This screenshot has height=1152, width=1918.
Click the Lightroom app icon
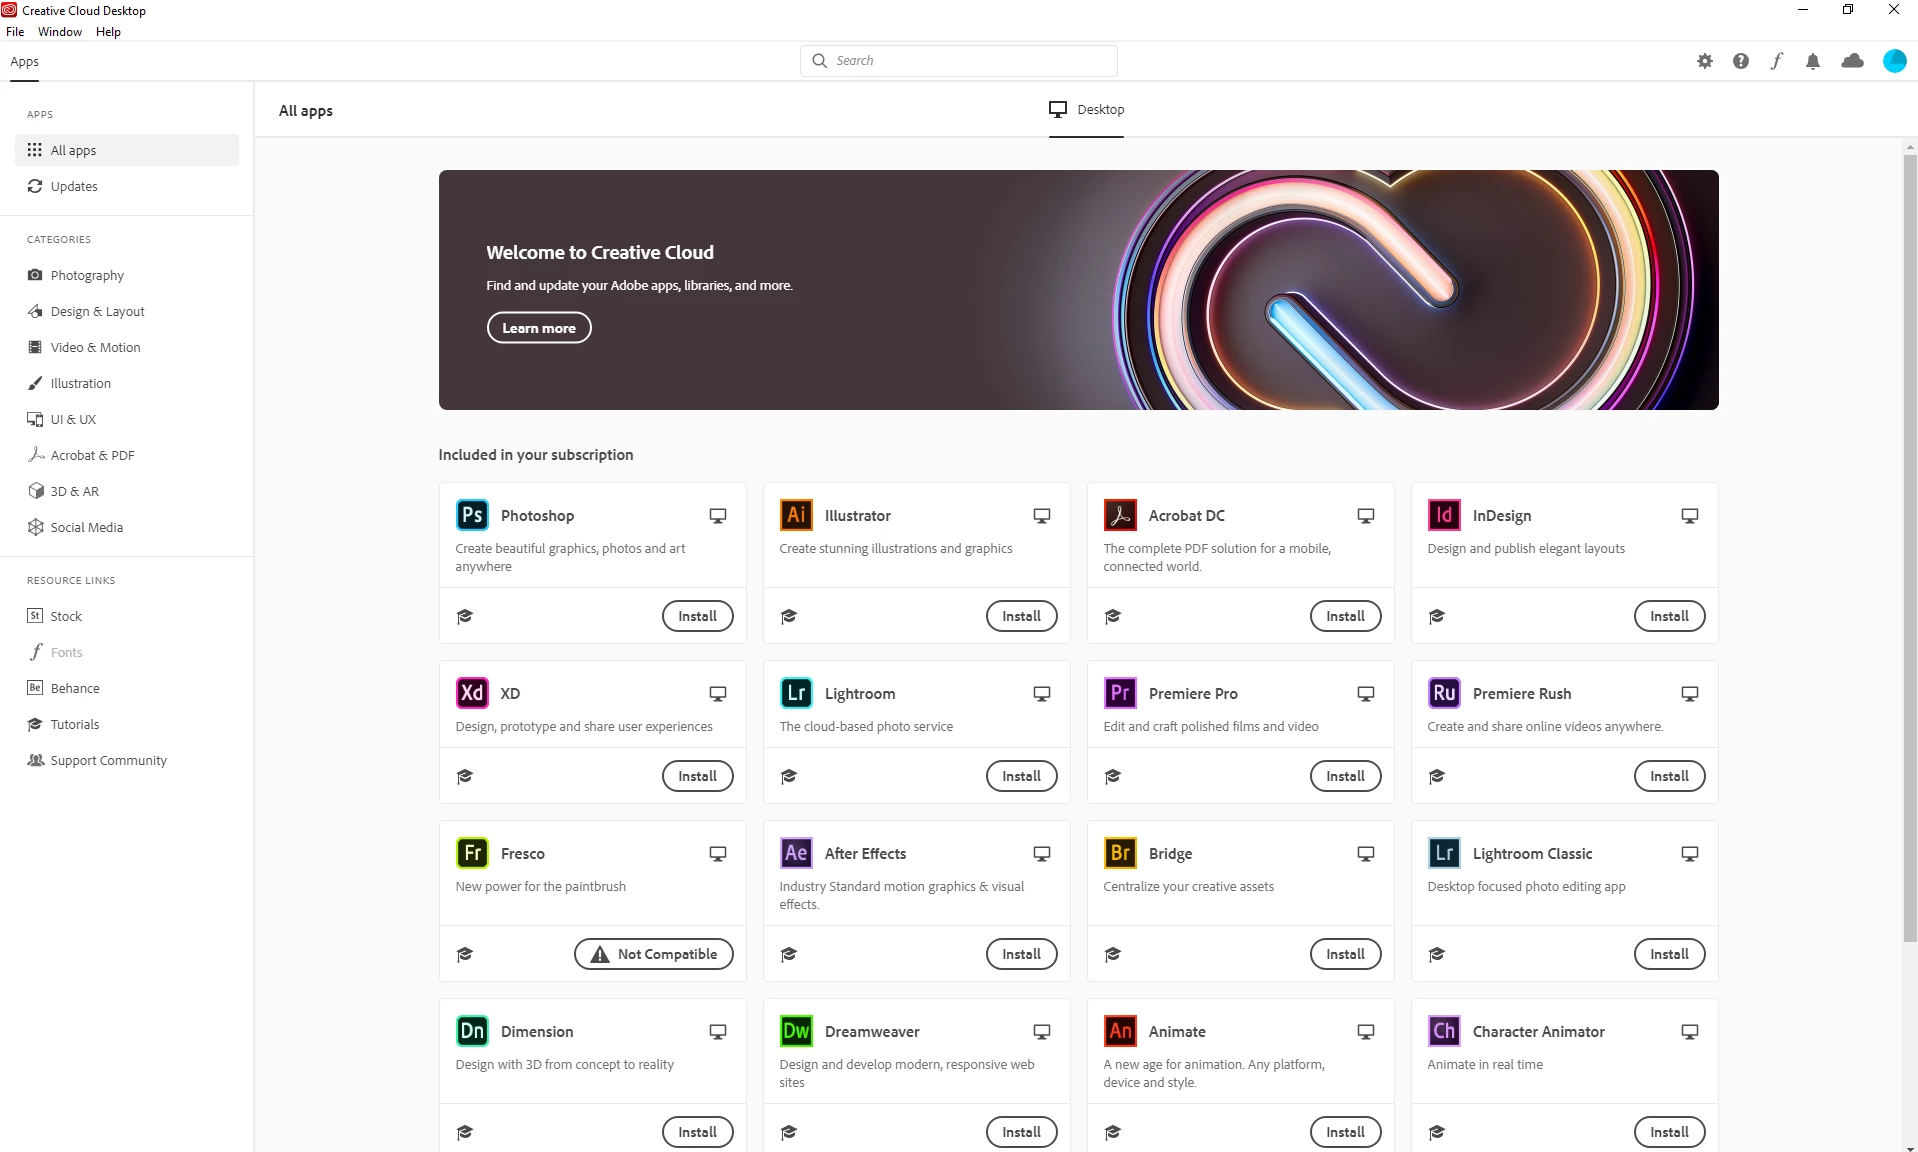[796, 693]
